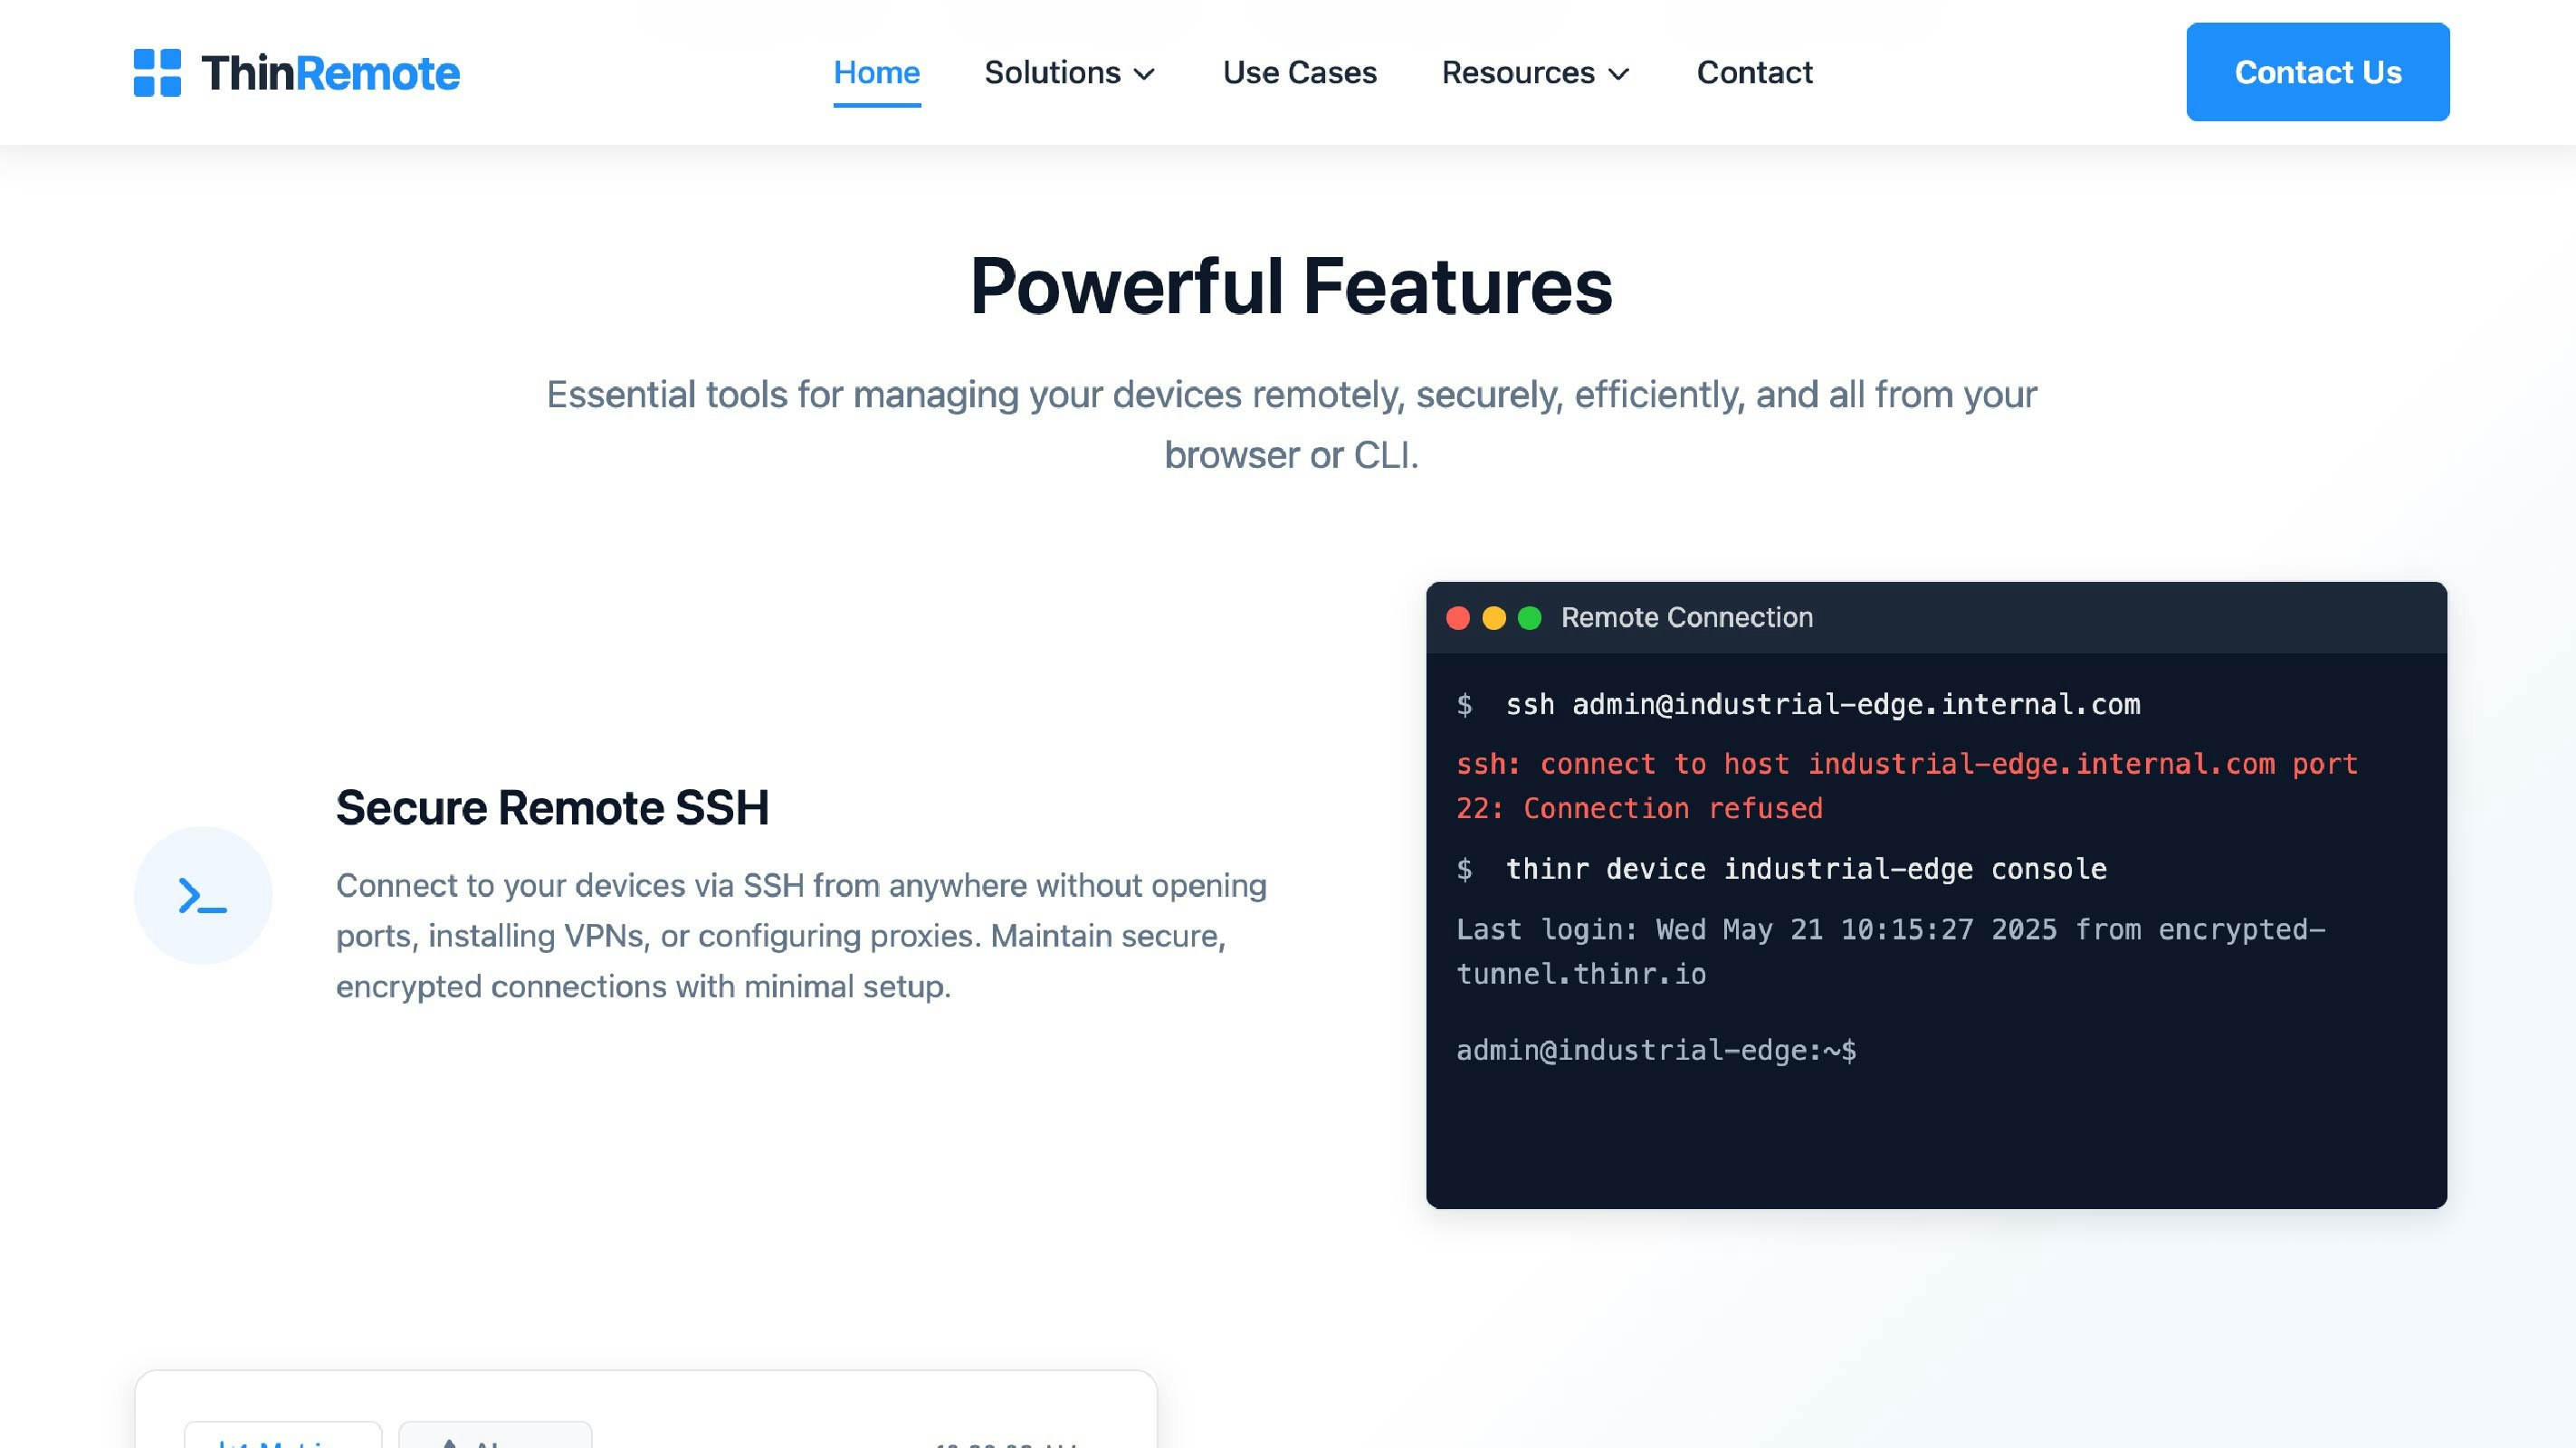Click the 'ssh admin@industrial-edge.internal.com' command line
The height and width of the screenshot is (1448, 2576).
(1823, 705)
